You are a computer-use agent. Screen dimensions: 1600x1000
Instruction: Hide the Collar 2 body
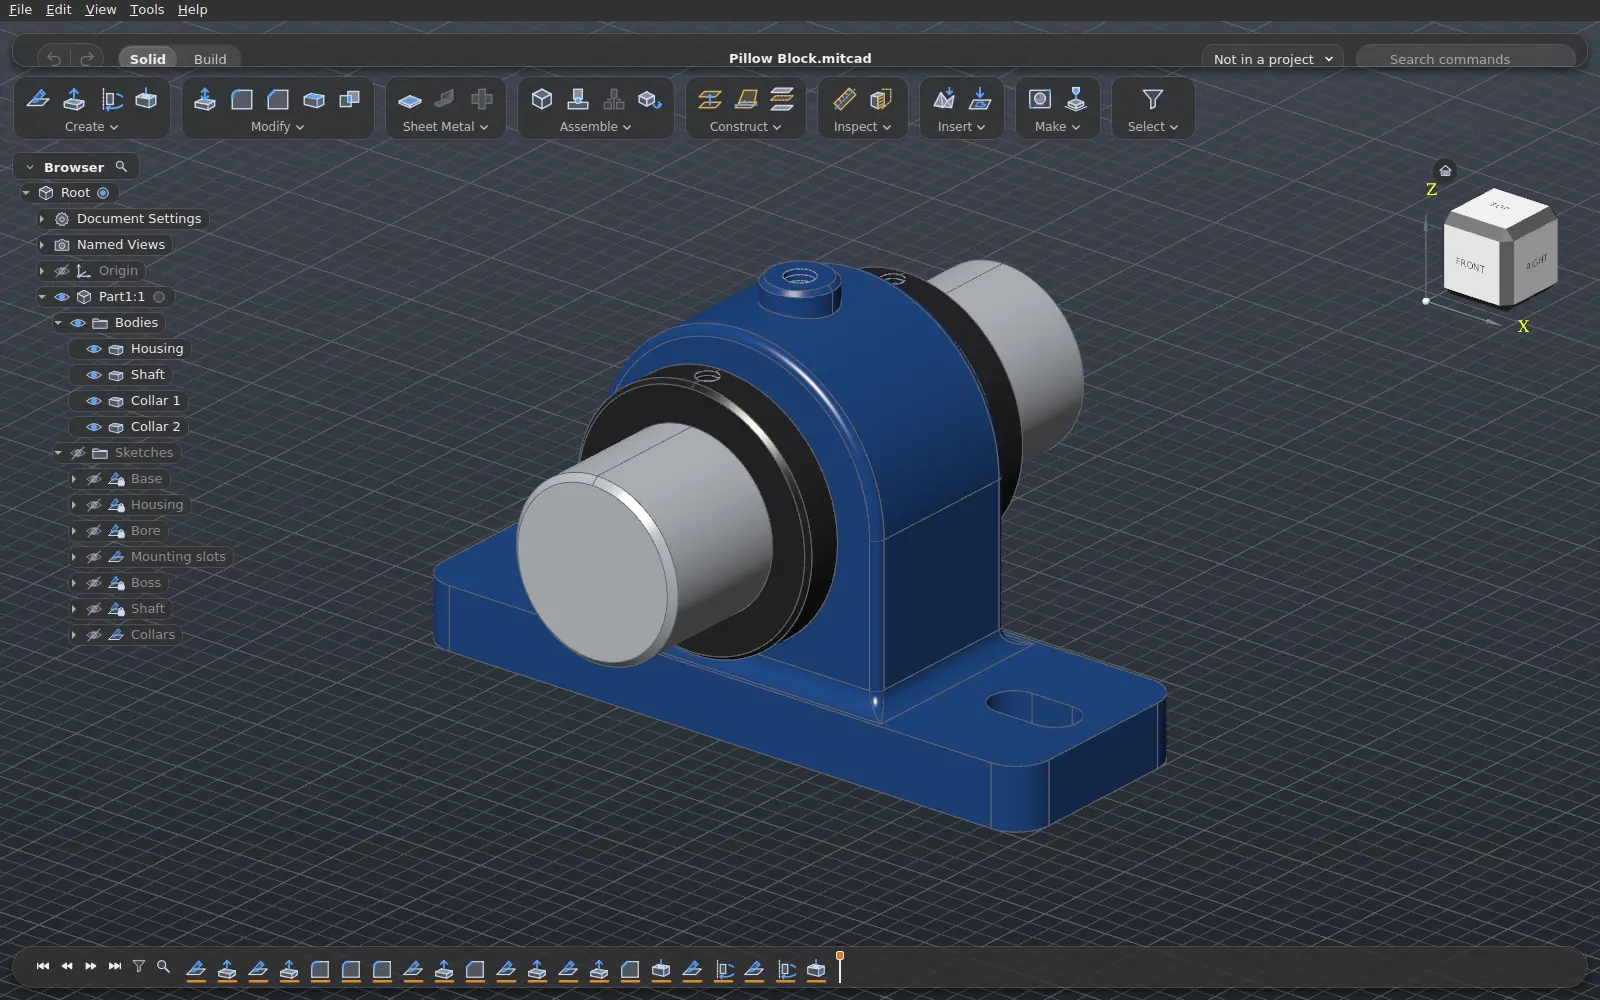[94, 427]
